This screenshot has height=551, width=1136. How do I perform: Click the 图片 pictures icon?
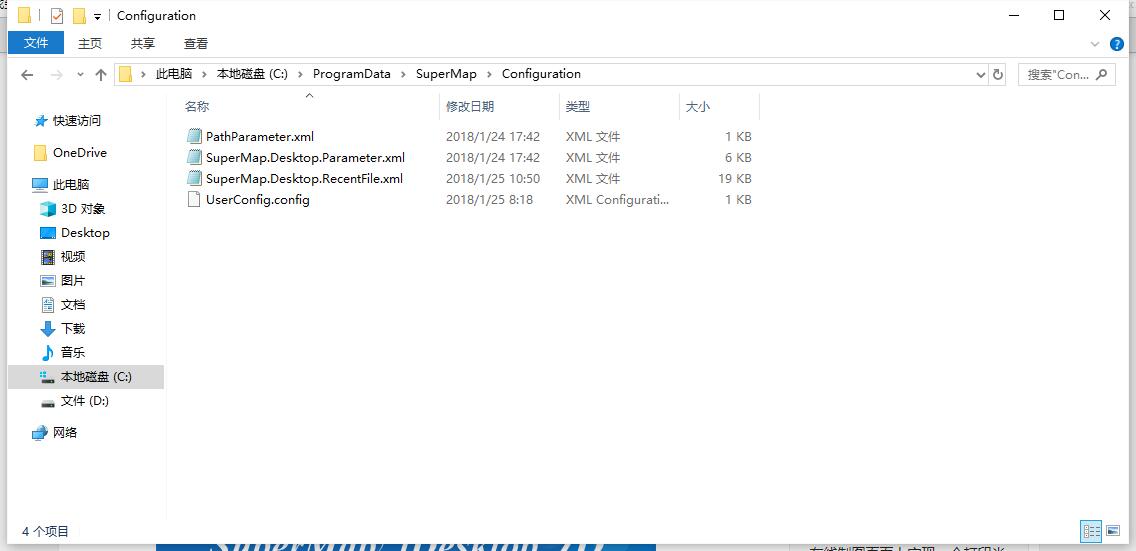tap(48, 280)
